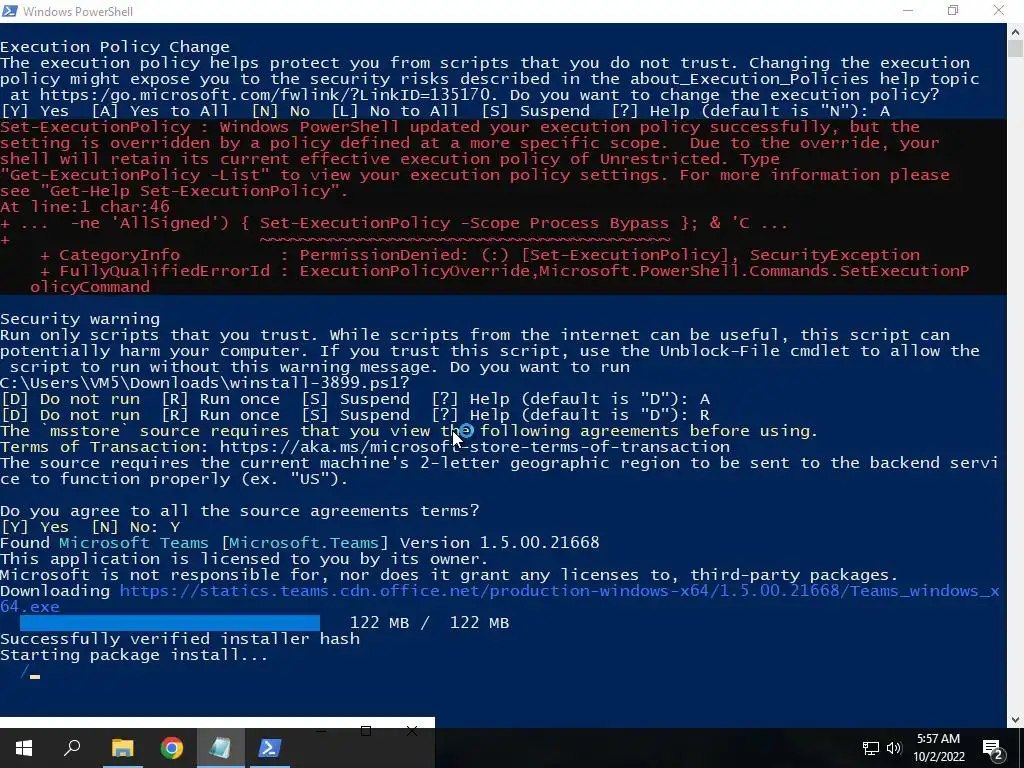Open network status tray icon
The width and height of the screenshot is (1024, 768).
(x=871, y=748)
